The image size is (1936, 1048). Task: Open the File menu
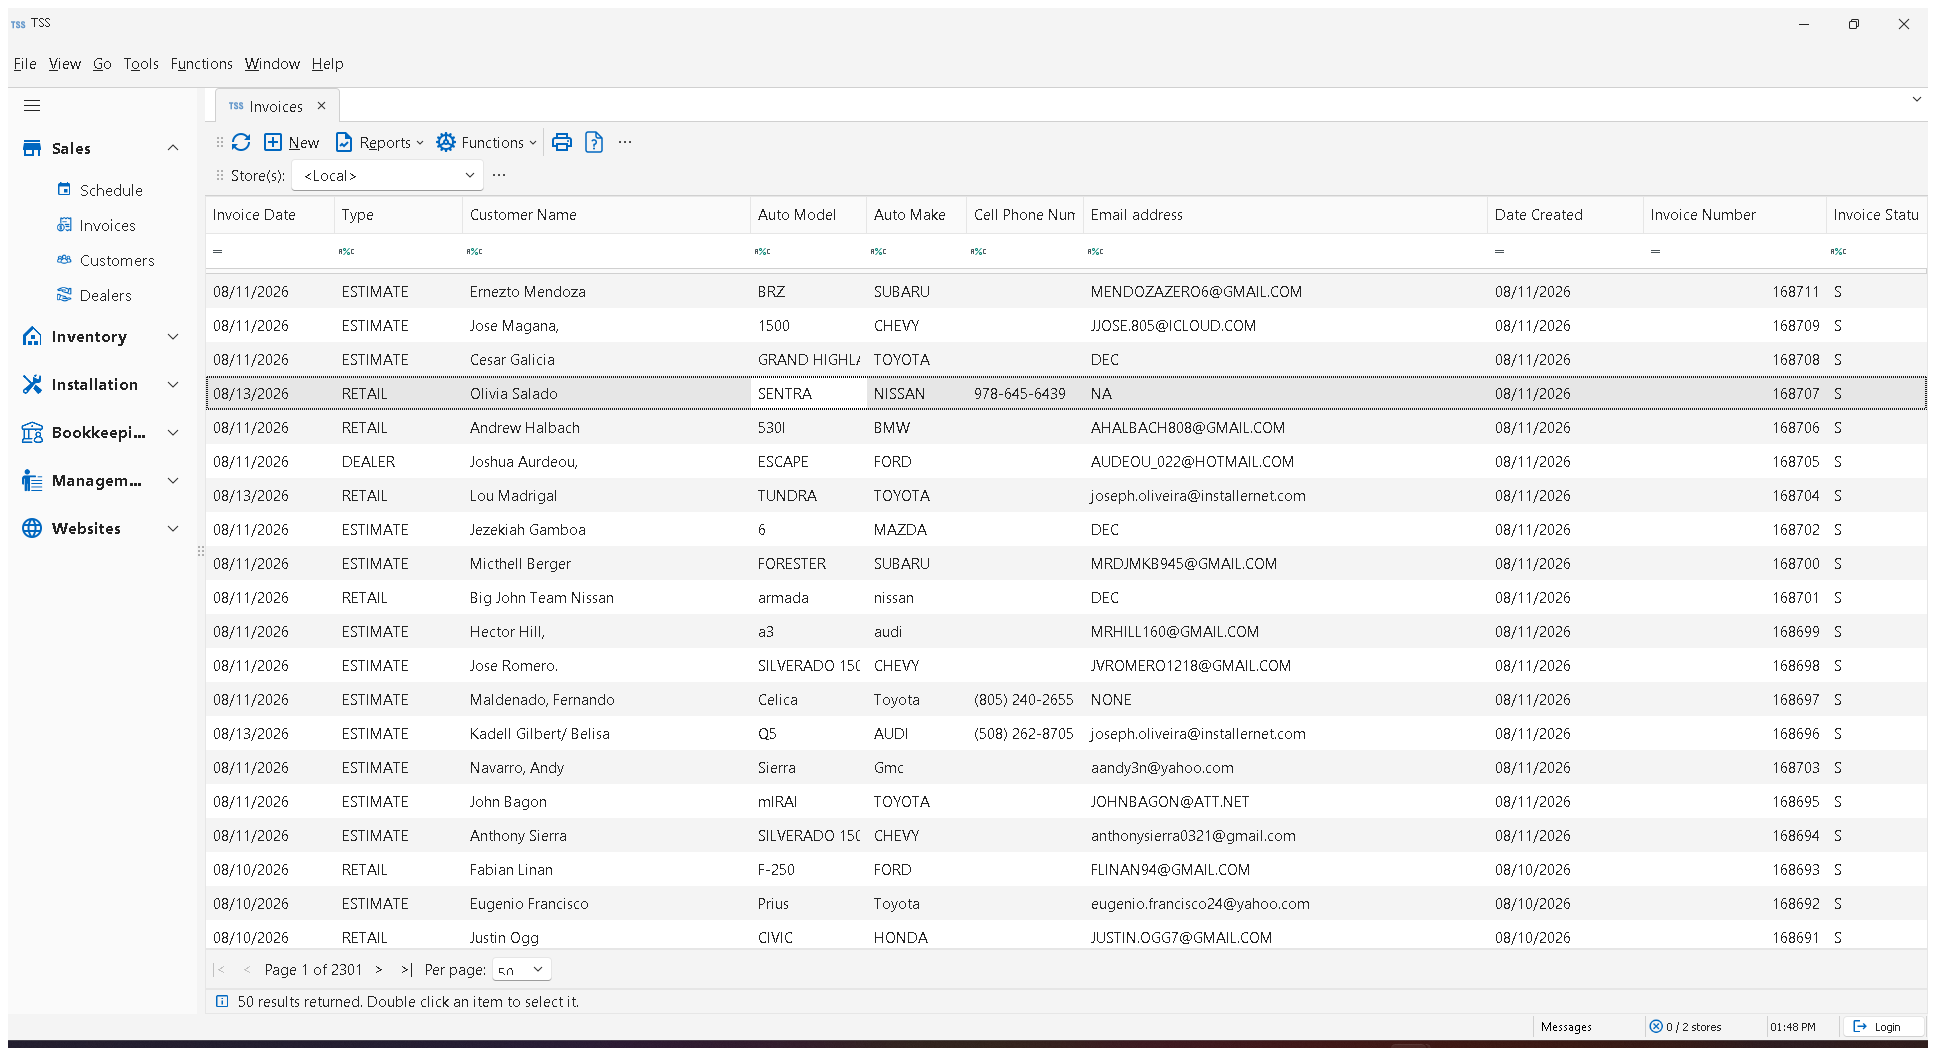point(25,64)
